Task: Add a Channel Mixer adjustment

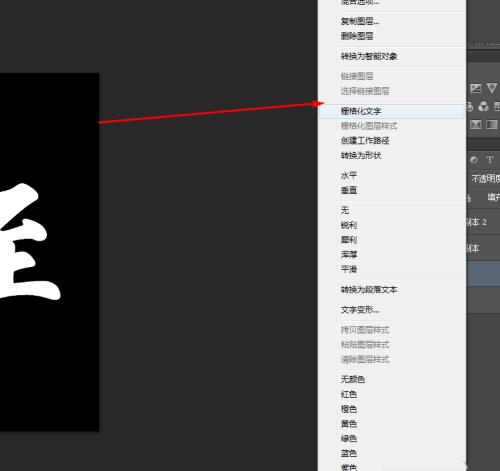Action: pyautogui.click(x=483, y=107)
